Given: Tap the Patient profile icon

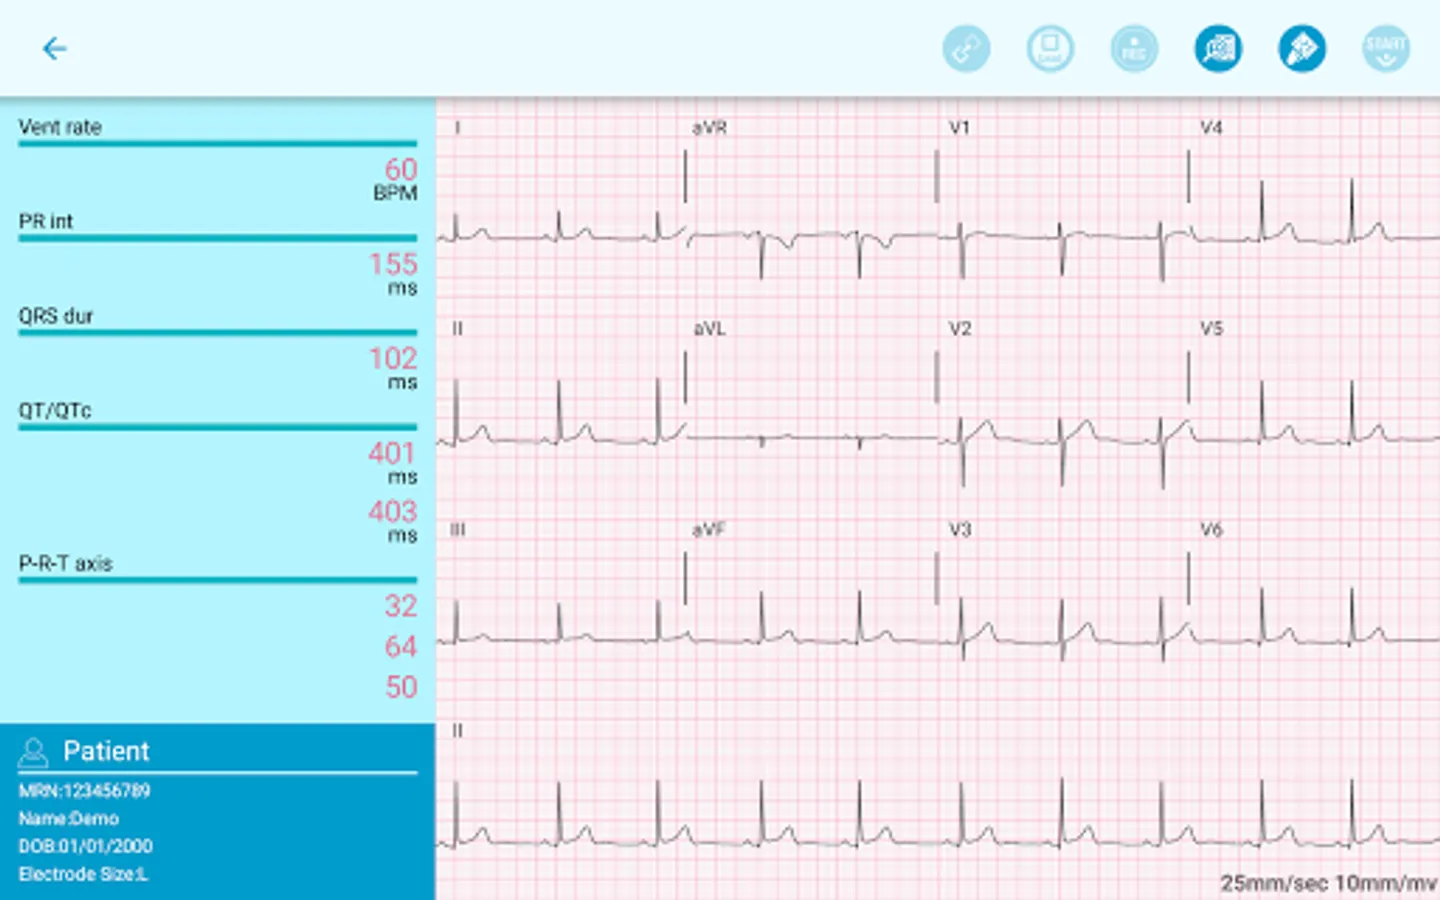Looking at the screenshot, I should (33, 752).
